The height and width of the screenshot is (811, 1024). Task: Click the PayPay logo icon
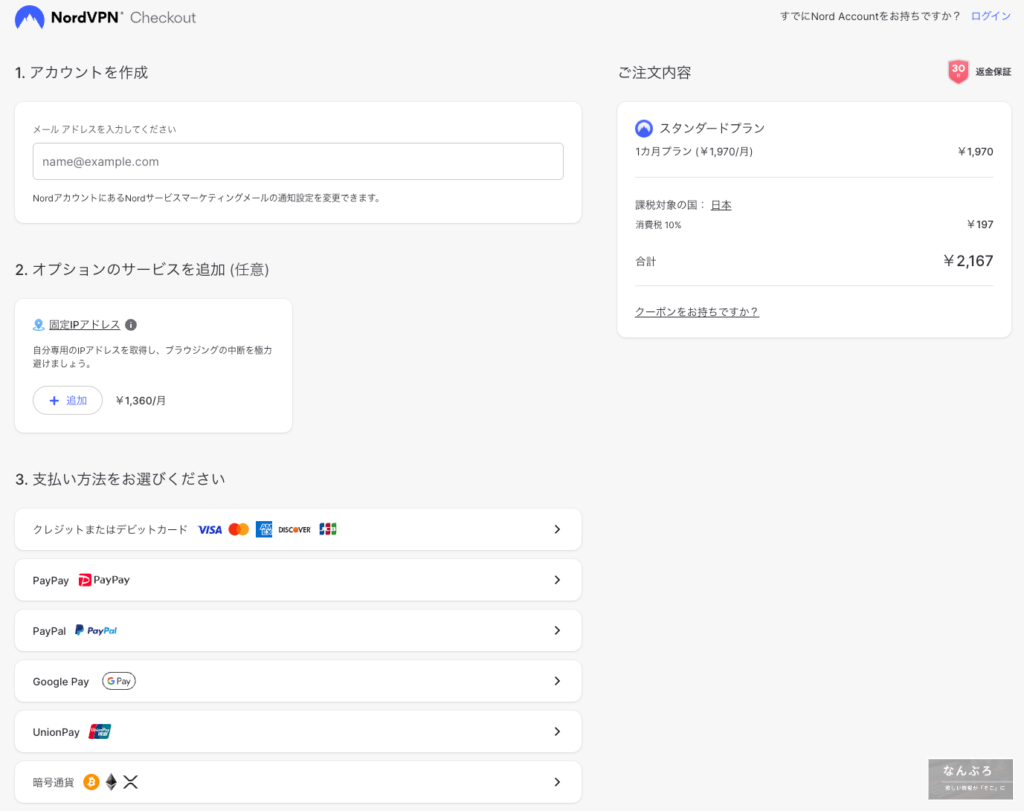[104, 580]
